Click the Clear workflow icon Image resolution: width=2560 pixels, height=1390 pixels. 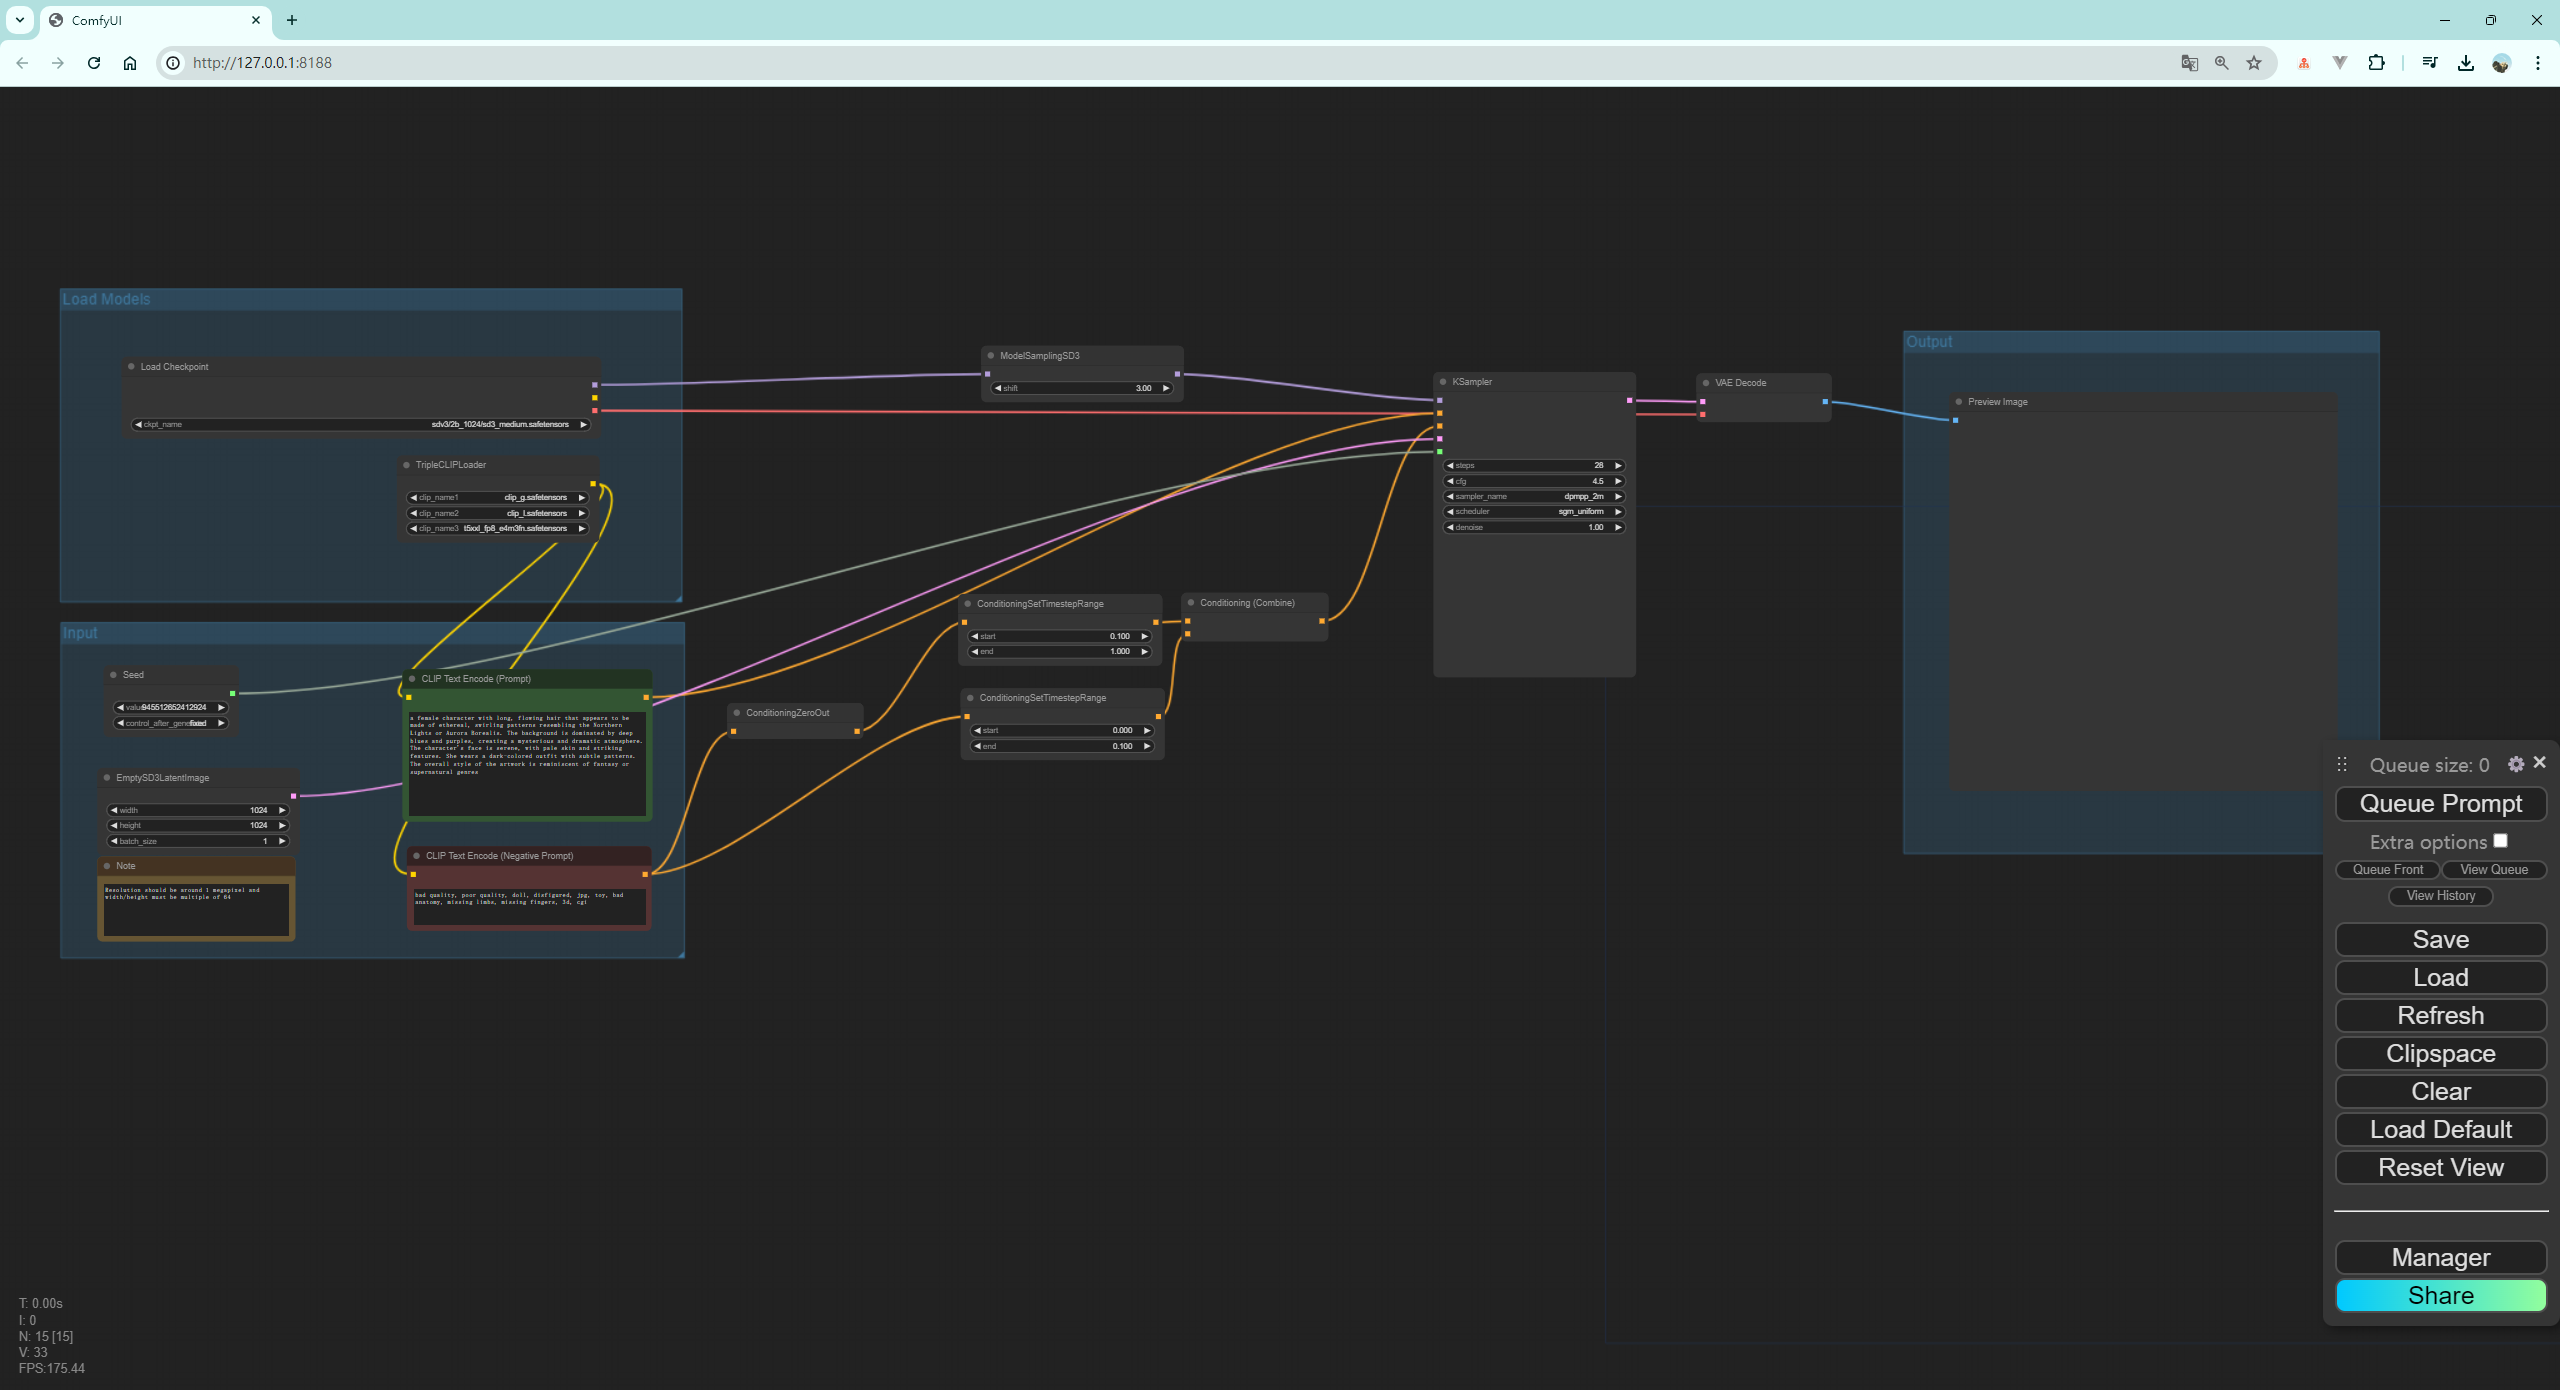point(2440,1090)
